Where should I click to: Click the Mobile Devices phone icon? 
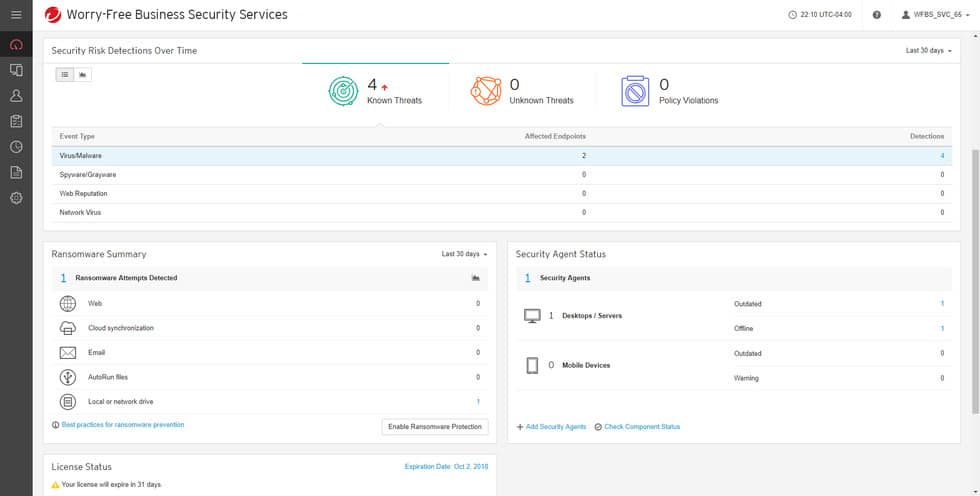click(x=532, y=365)
